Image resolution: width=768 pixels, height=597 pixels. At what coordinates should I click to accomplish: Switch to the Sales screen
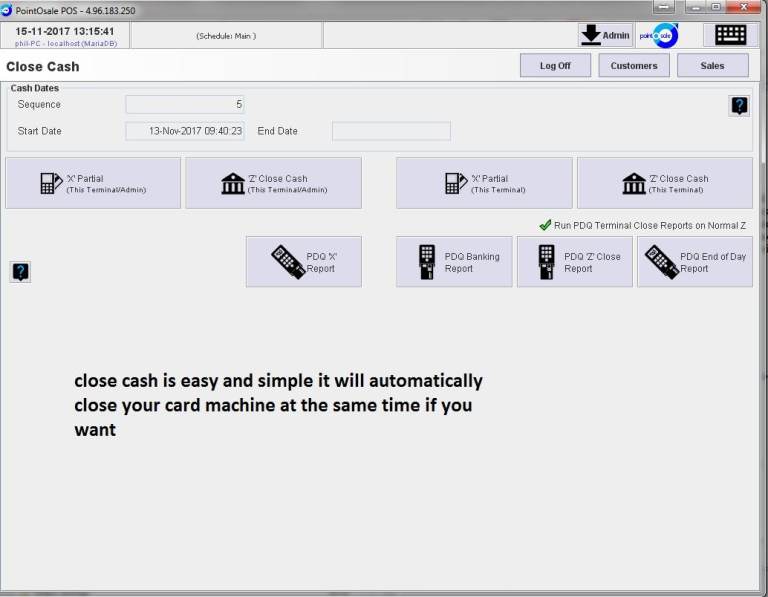(712, 66)
